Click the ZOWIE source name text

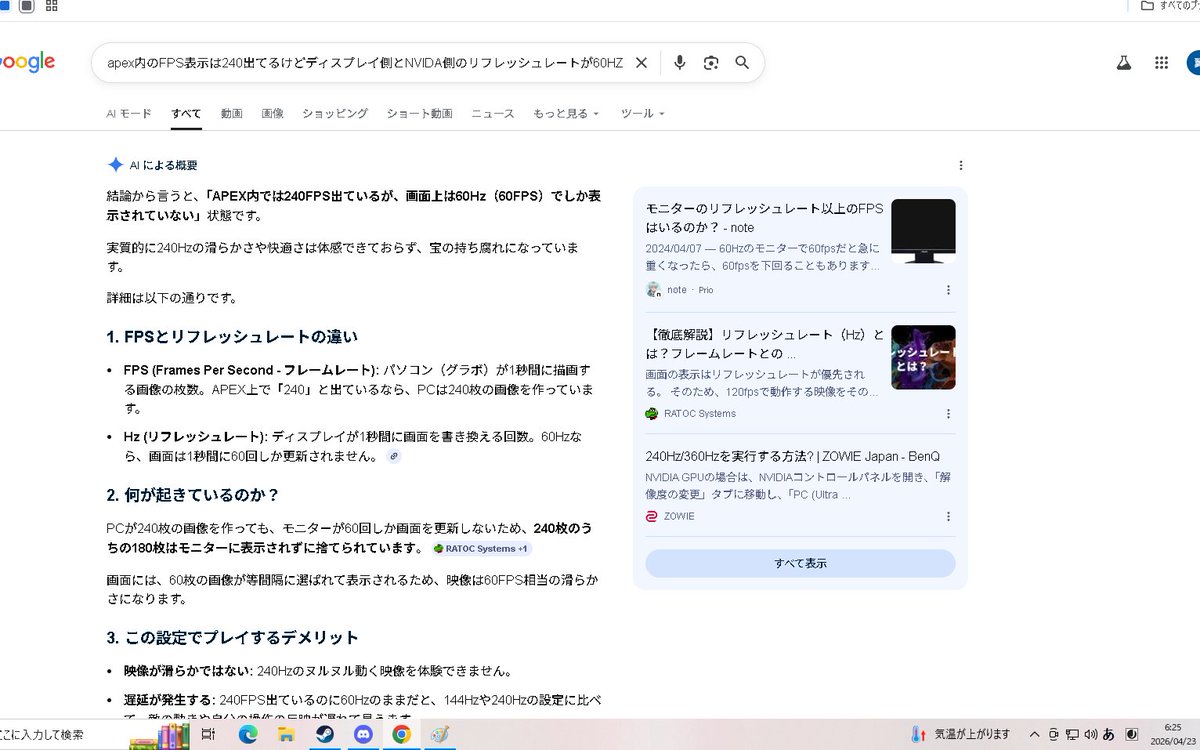679,516
